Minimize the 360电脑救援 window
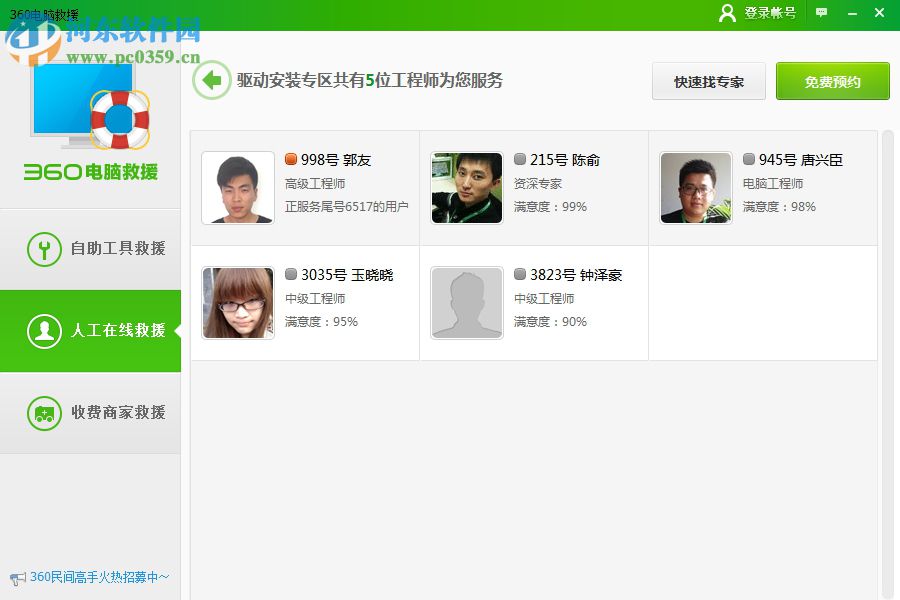This screenshot has width=900, height=600. (x=852, y=13)
